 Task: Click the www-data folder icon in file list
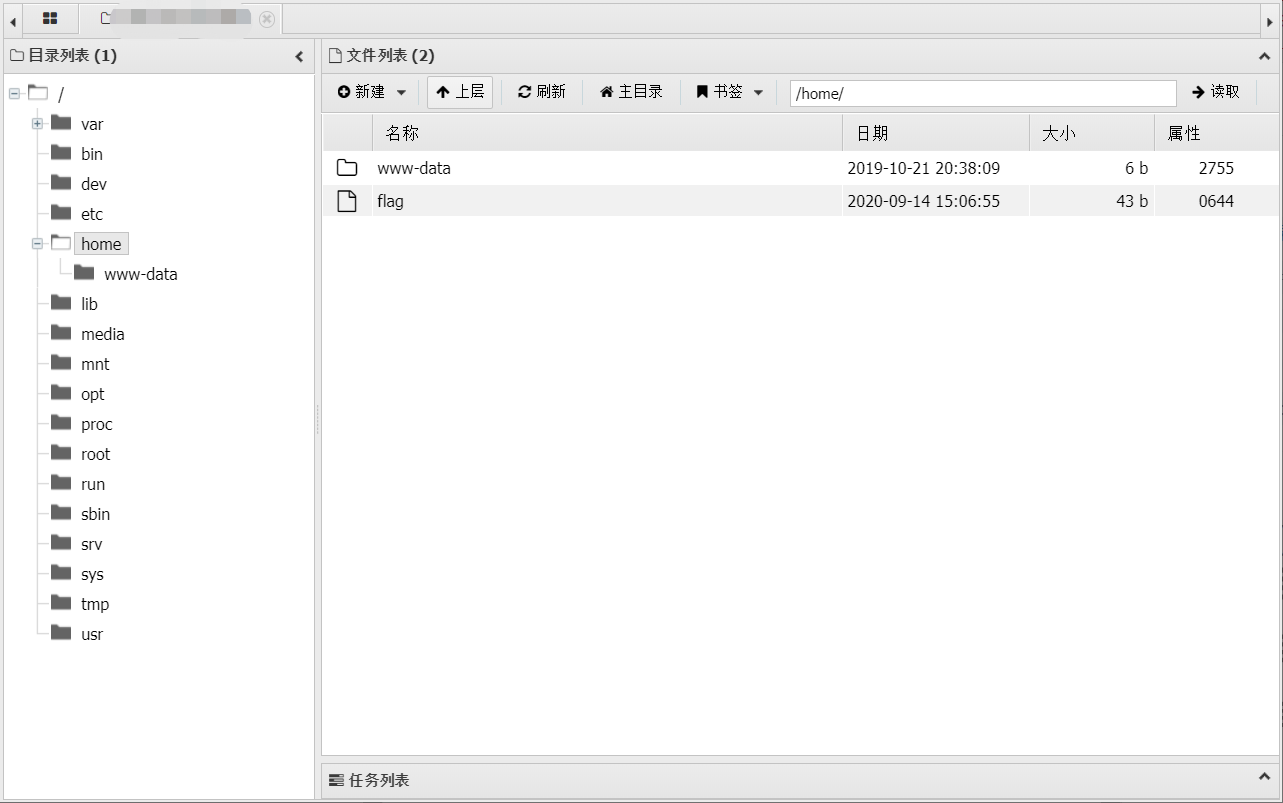[x=346, y=167]
